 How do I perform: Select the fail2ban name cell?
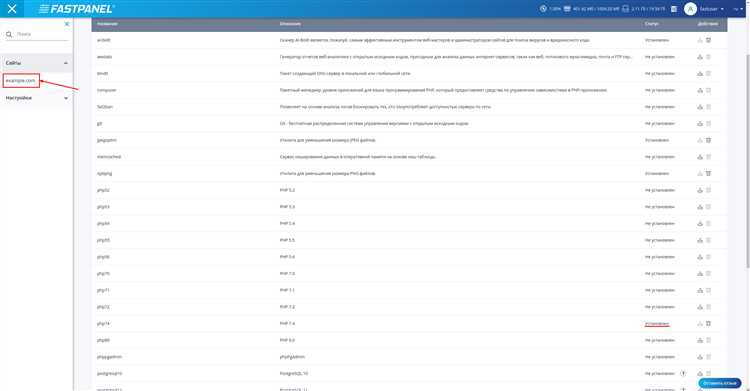pos(105,107)
